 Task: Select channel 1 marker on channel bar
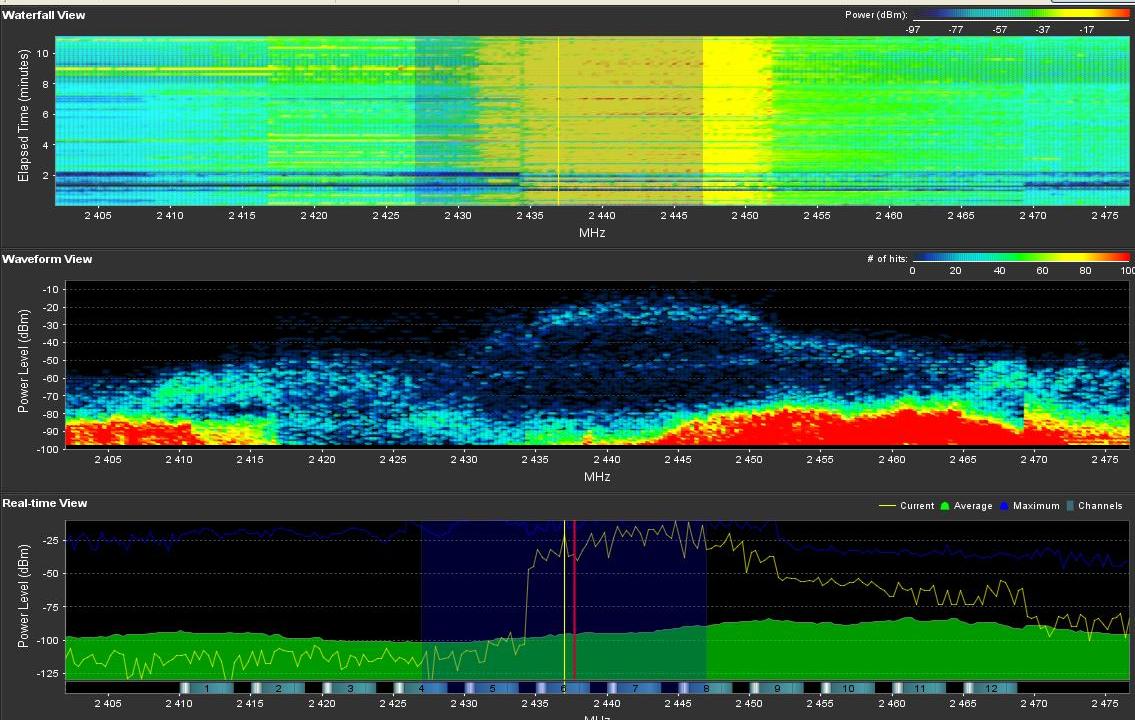(x=207, y=689)
